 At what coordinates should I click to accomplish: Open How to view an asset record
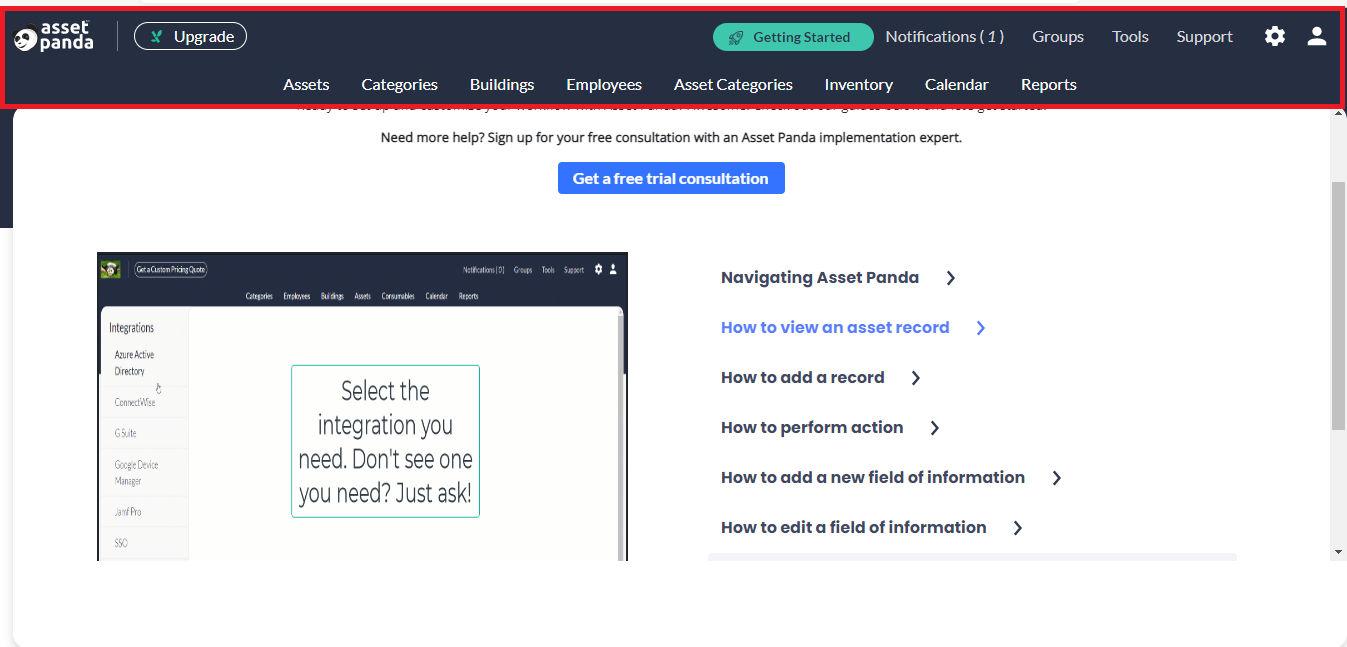pos(835,328)
